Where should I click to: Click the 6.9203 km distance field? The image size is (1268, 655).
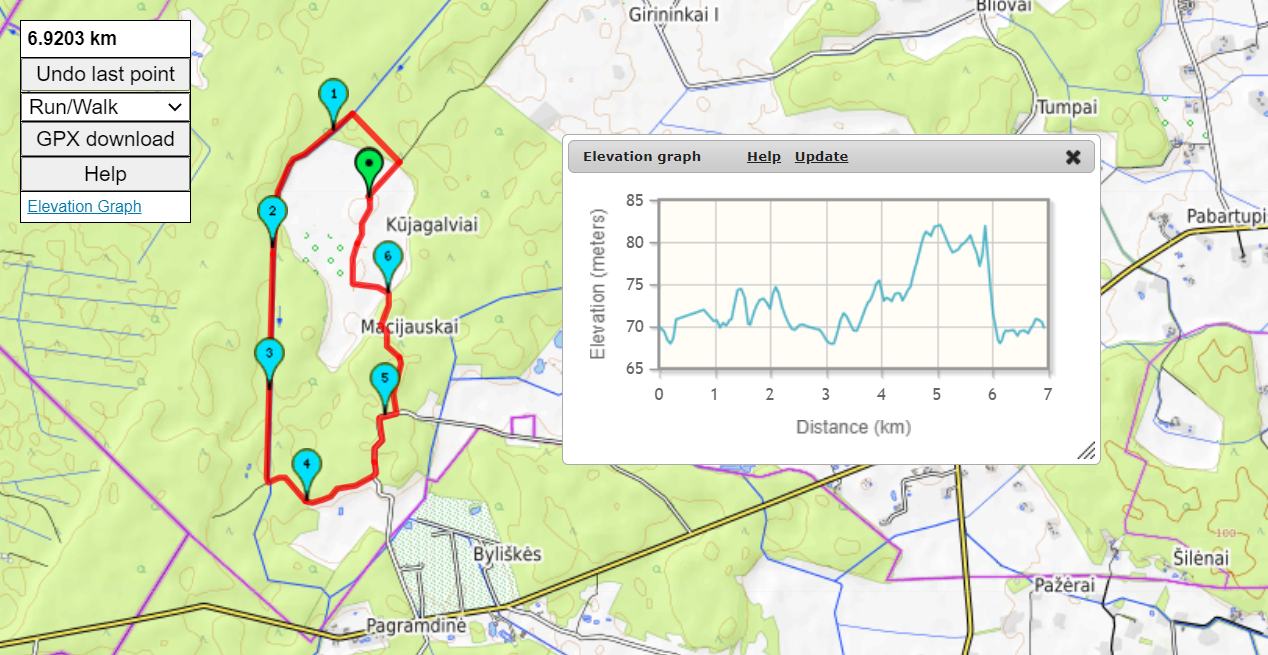[105, 40]
